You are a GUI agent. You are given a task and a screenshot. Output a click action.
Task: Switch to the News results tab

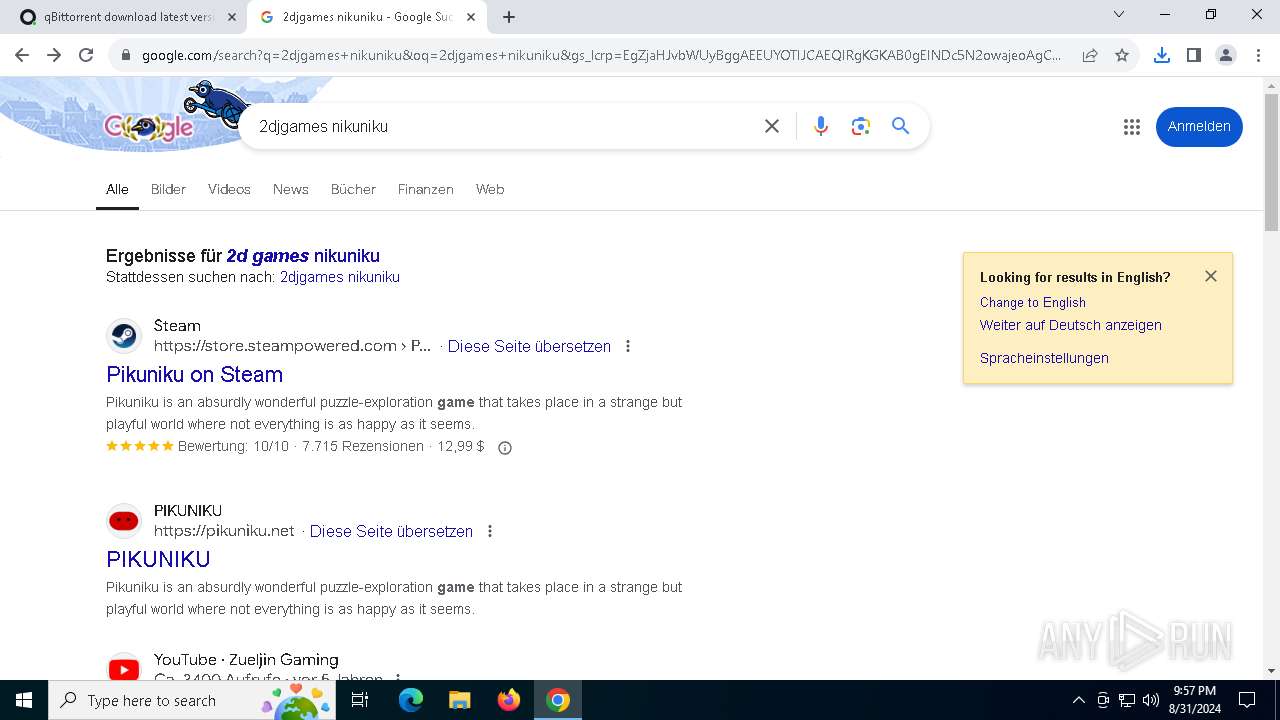tap(290, 189)
